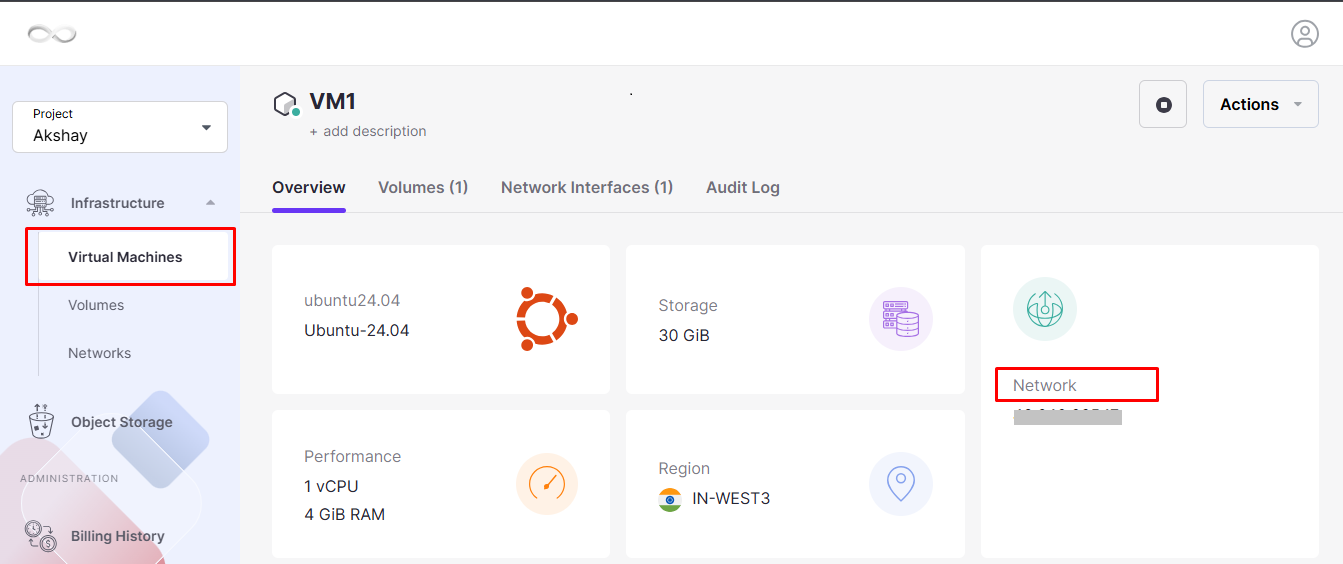Click the ubuntu24.04 label
This screenshot has height=564, width=1343.
pyautogui.click(x=353, y=300)
